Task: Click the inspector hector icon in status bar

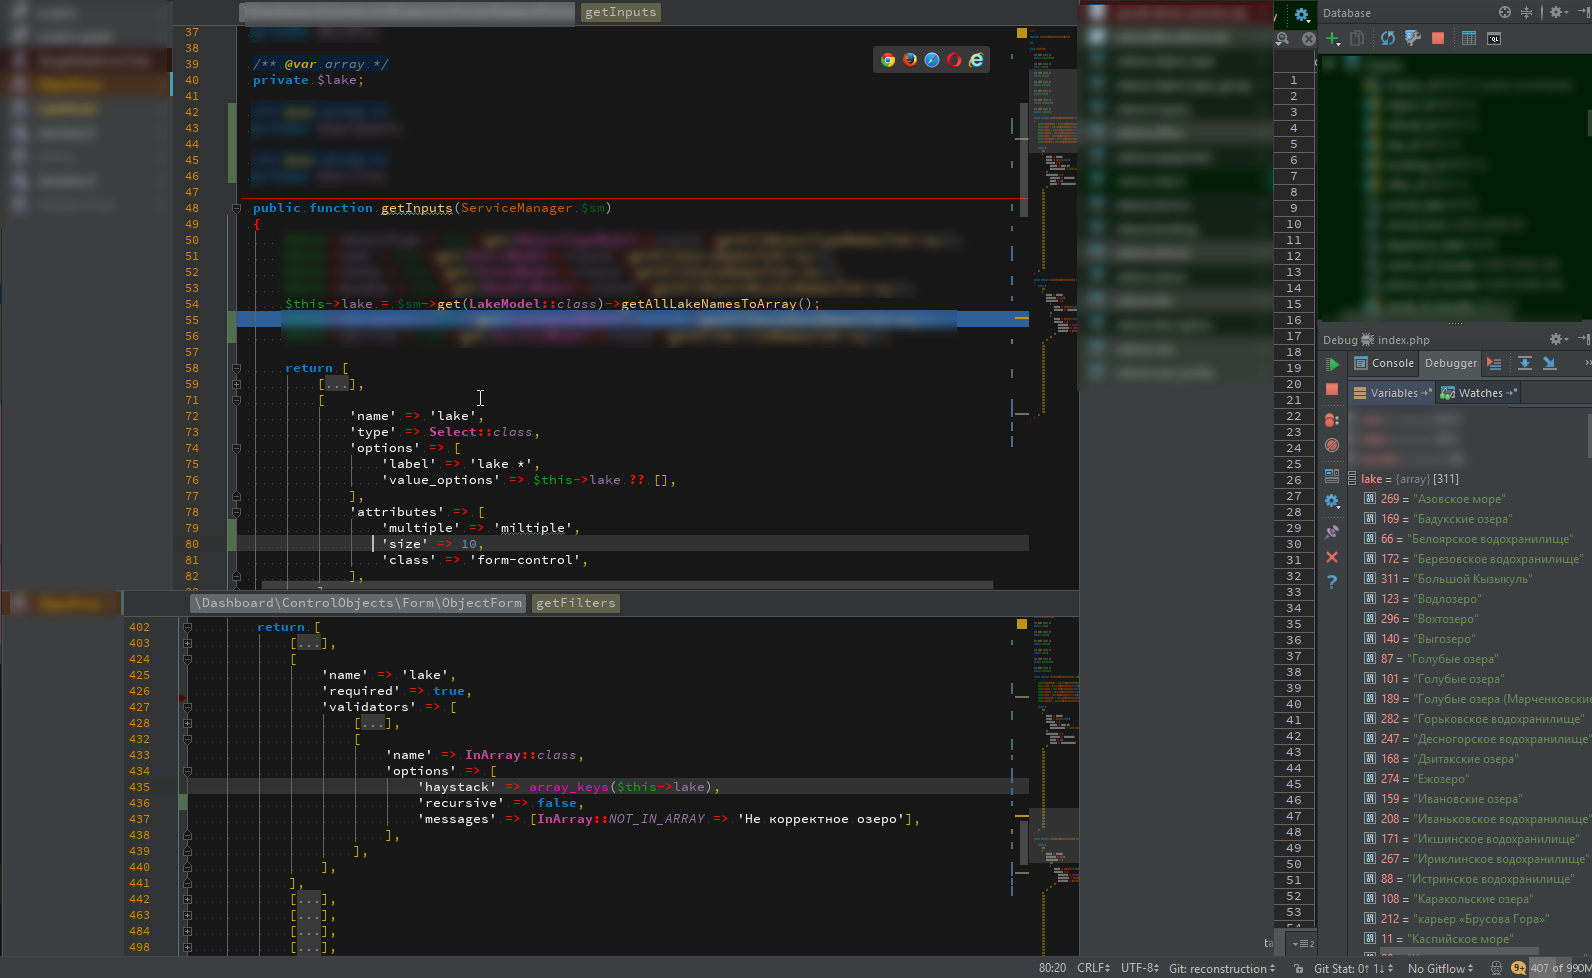Action: [1496, 968]
